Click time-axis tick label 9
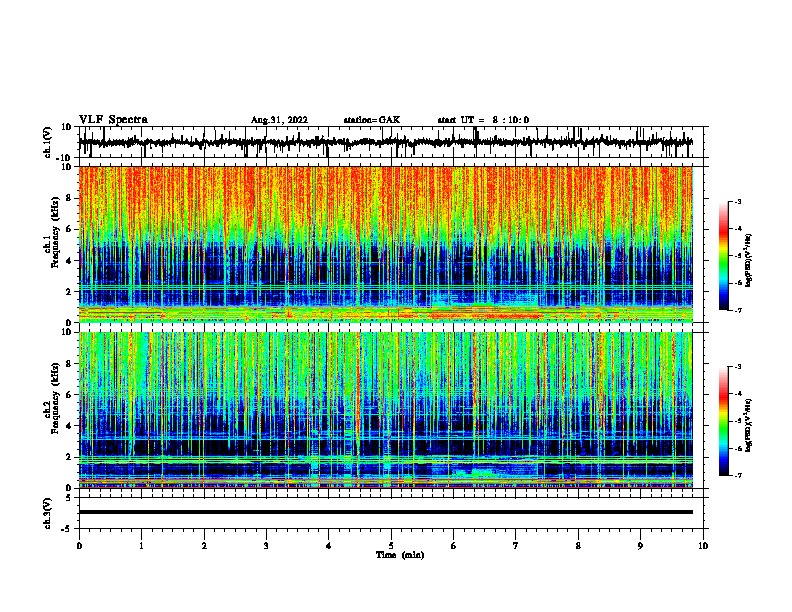Image resolution: width=792 pixels, height=612 pixels. [x=640, y=546]
